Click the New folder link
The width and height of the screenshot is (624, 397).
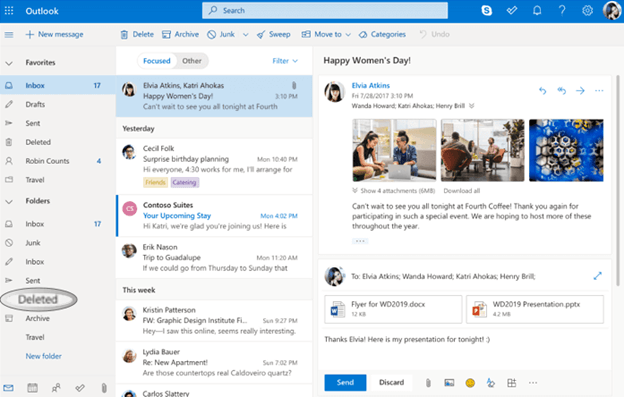(44, 356)
